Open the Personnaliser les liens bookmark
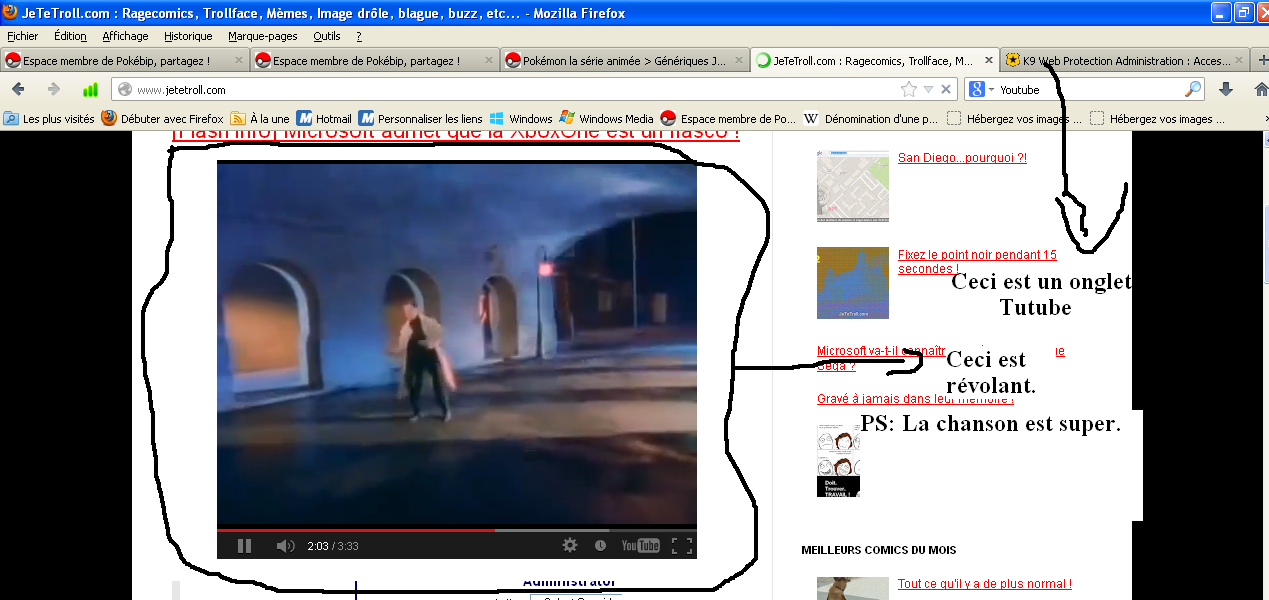Screen dimensions: 1269x600 coord(420,119)
